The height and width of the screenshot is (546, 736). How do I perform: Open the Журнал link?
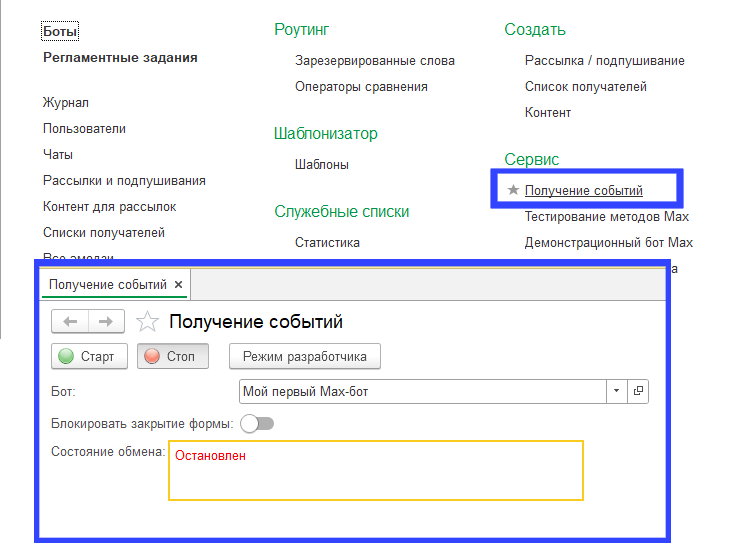click(x=66, y=103)
